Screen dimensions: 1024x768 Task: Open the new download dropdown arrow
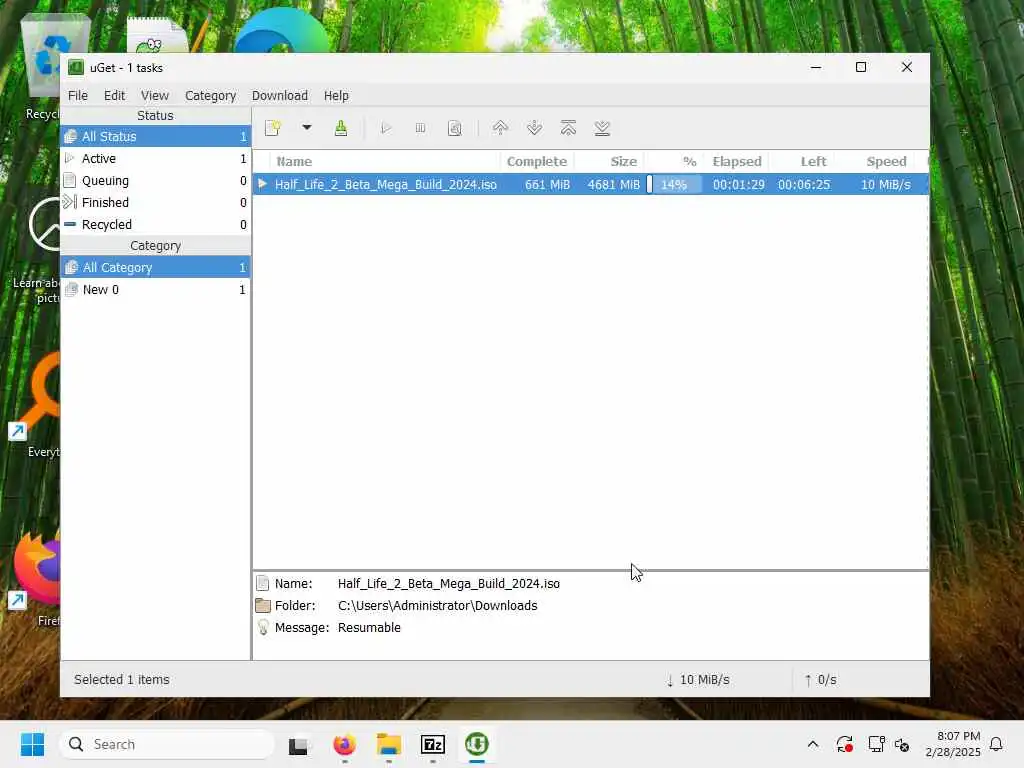click(x=306, y=128)
